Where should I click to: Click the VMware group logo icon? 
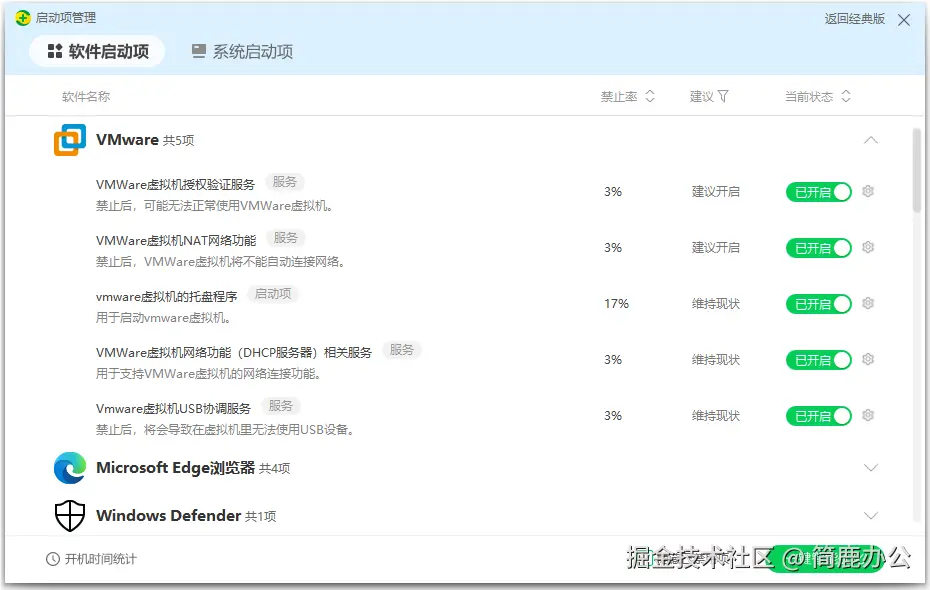click(x=70, y=140)
